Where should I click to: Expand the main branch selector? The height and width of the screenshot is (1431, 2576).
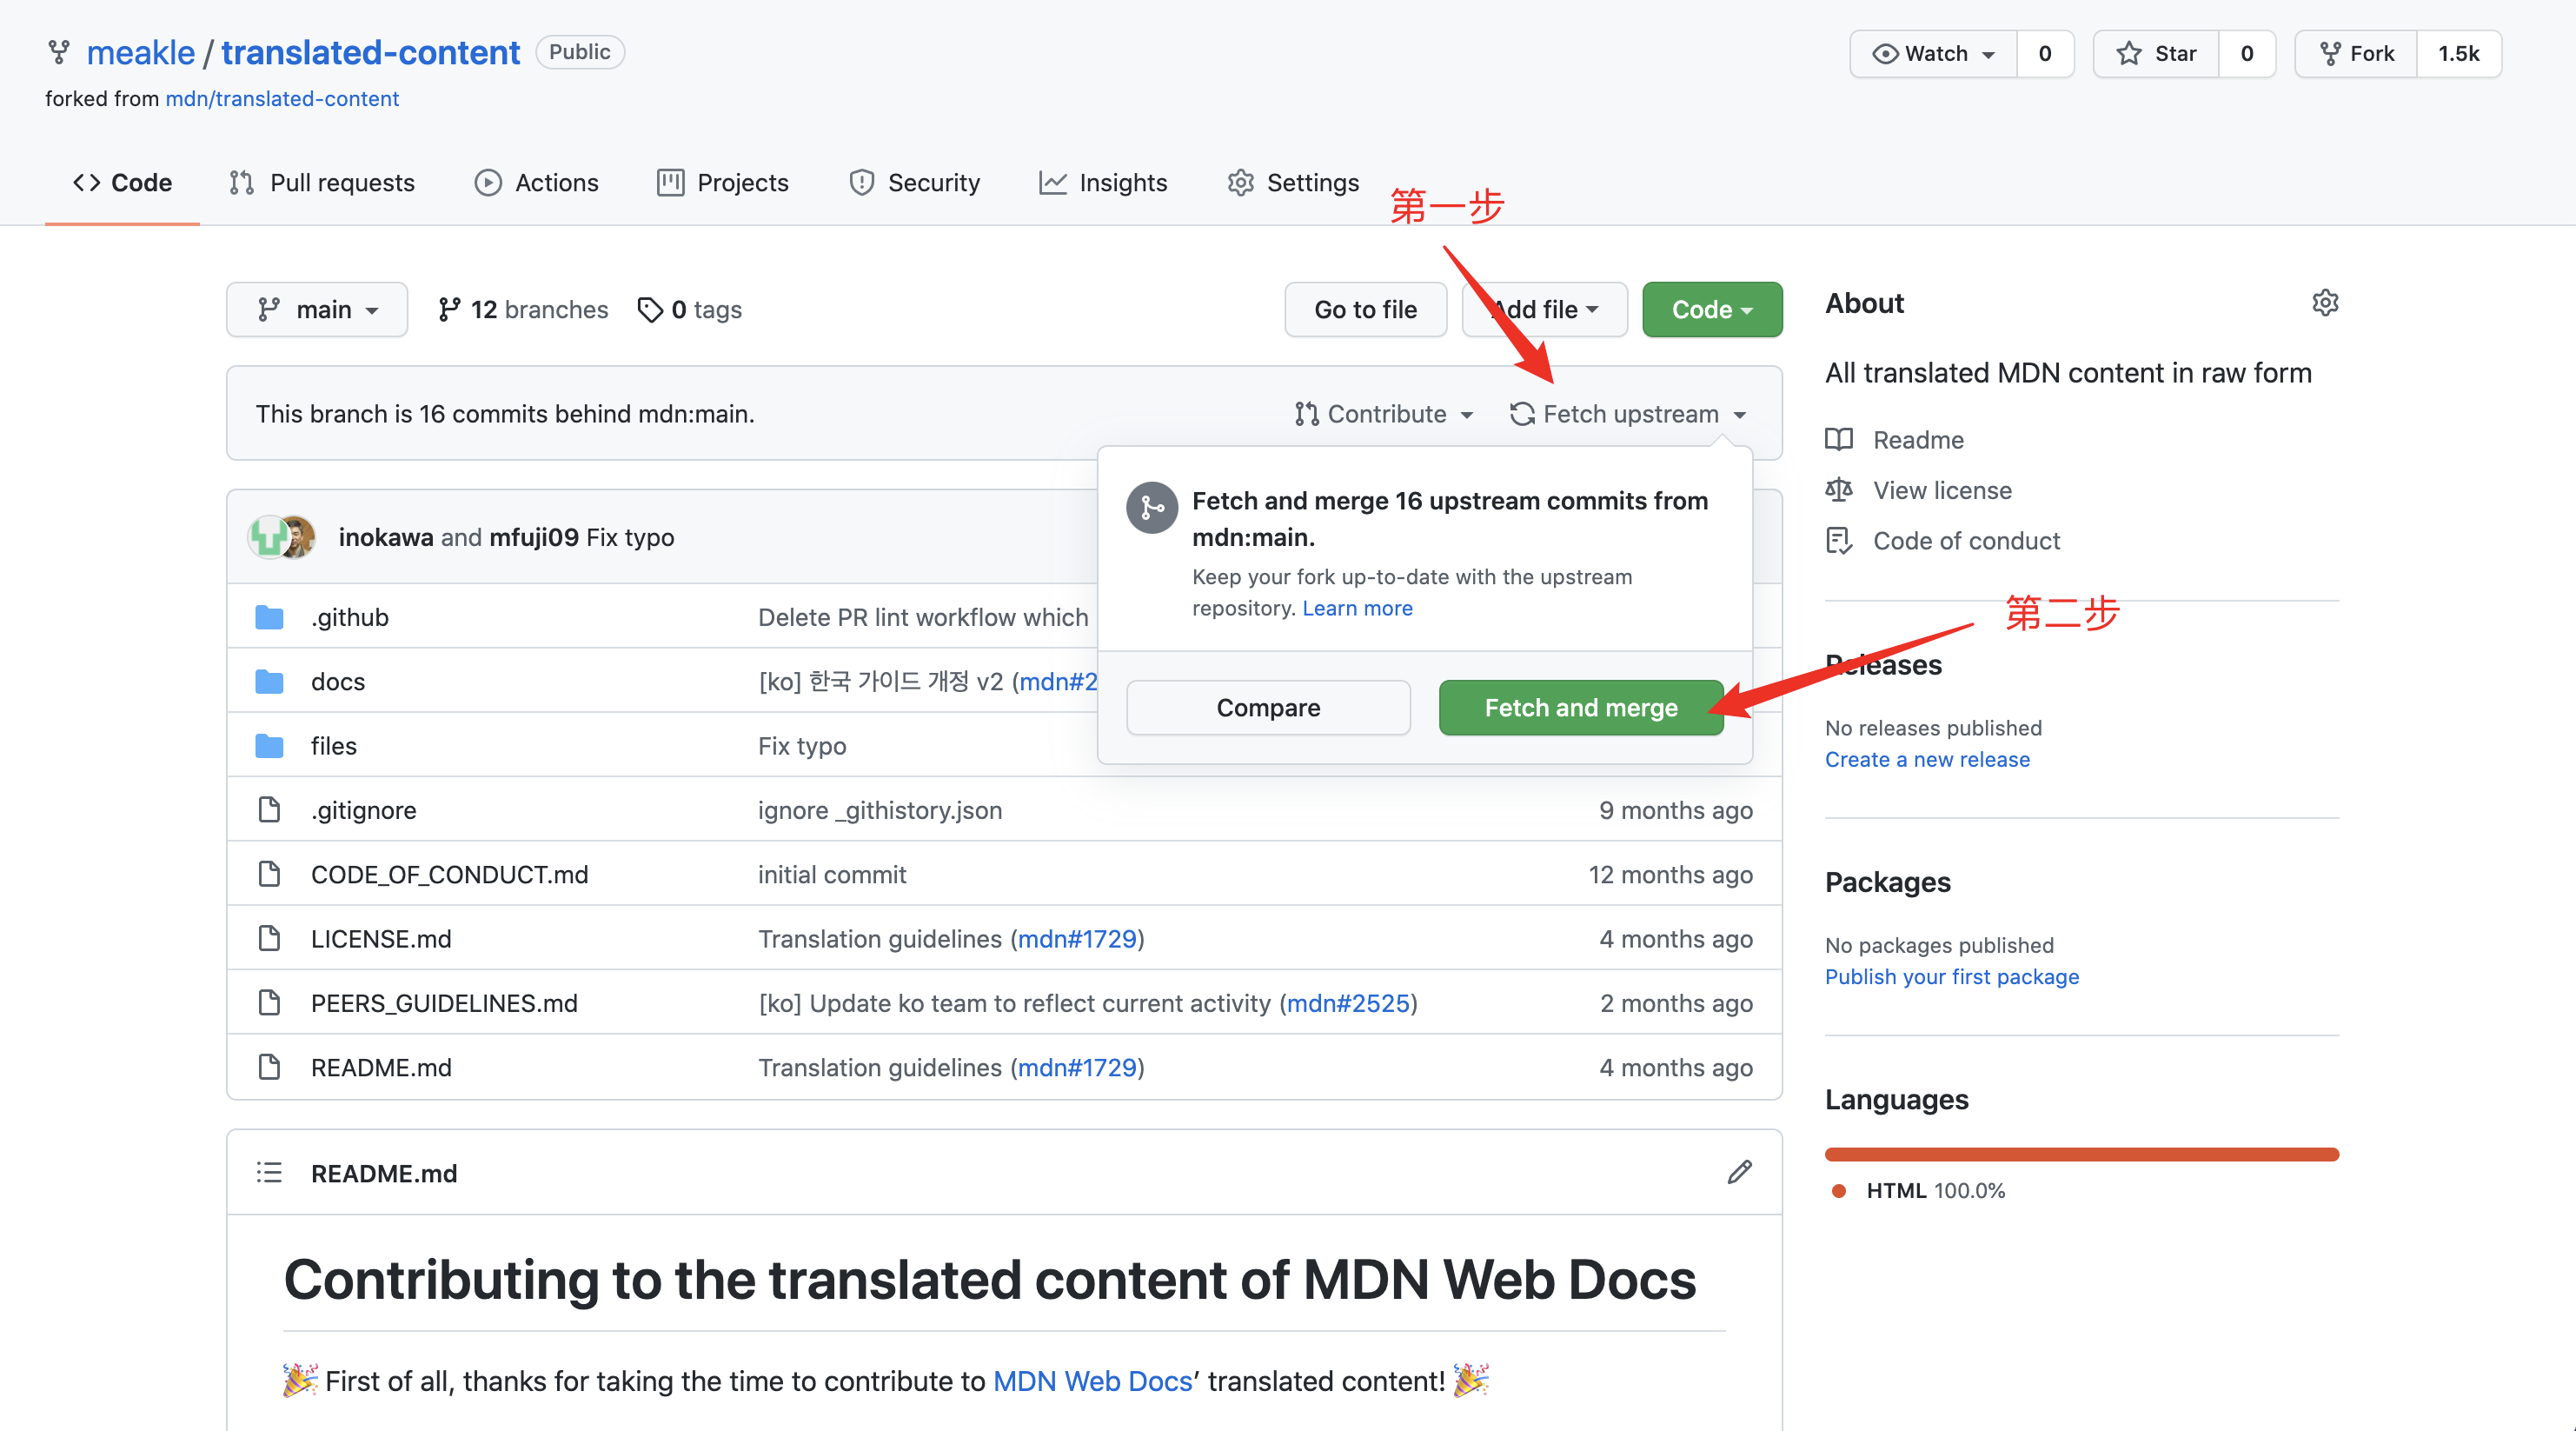317,310
